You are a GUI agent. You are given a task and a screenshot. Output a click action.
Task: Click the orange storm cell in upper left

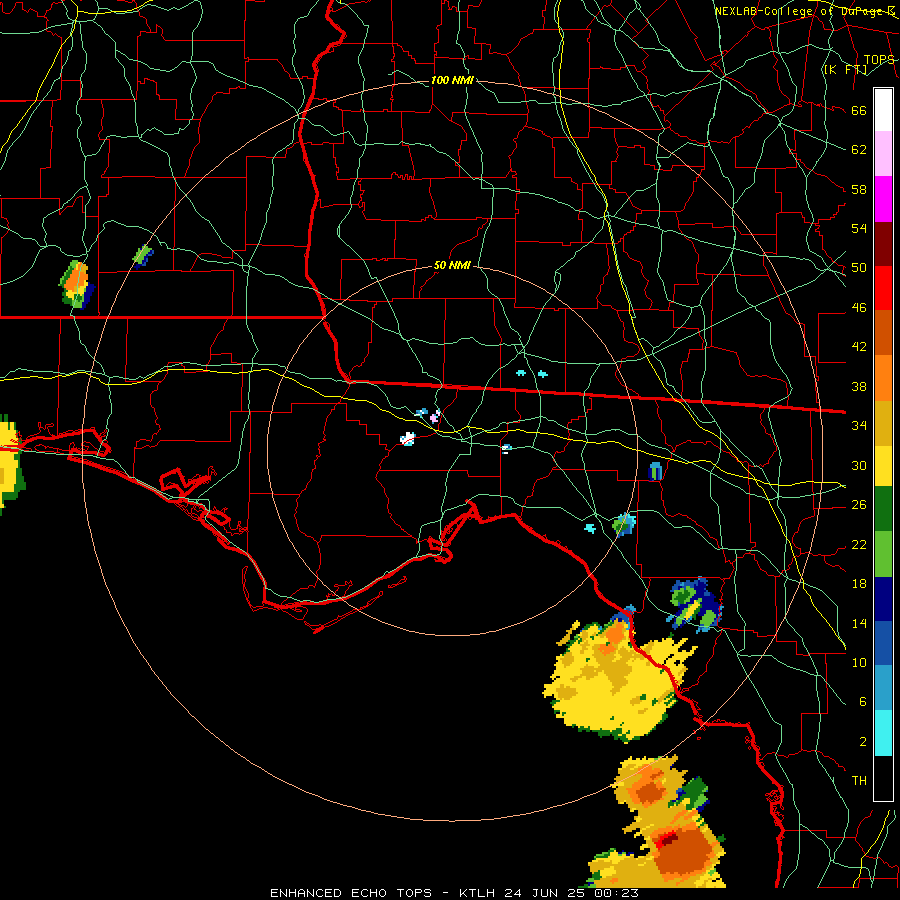click(77, 284)
